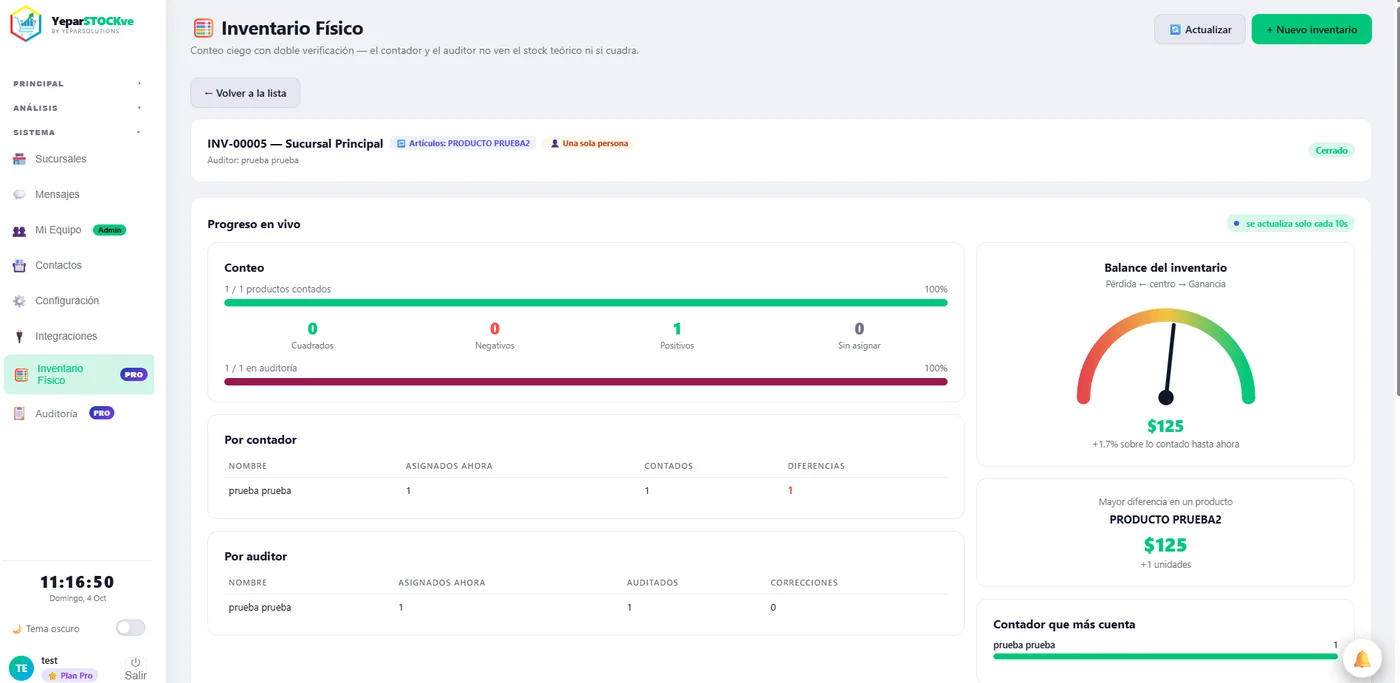Viewport: 1400px width, 683px height.
Task: Click the Balance del inventario gauge
Action: 1165,357
